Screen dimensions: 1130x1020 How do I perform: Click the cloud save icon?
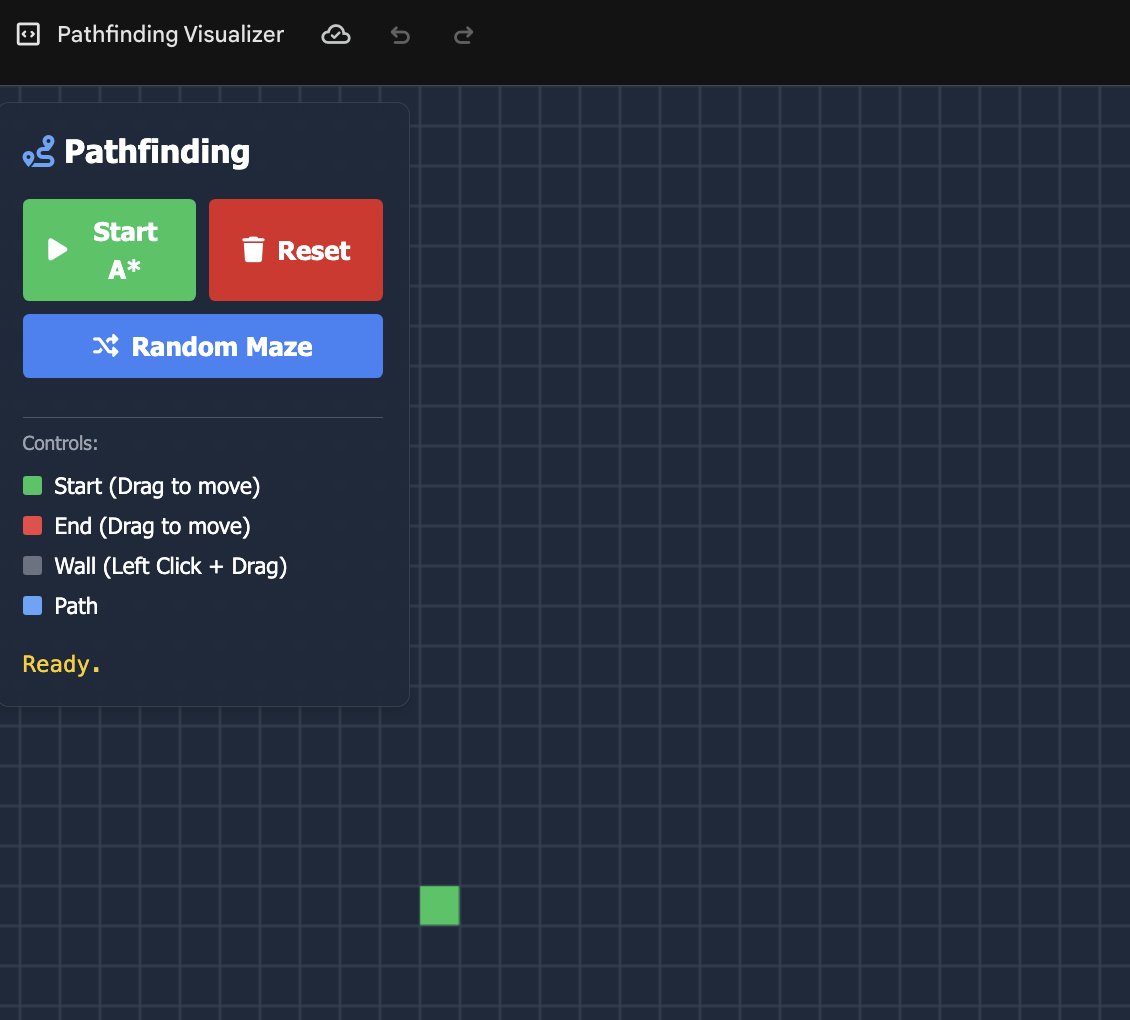[336, 34]
